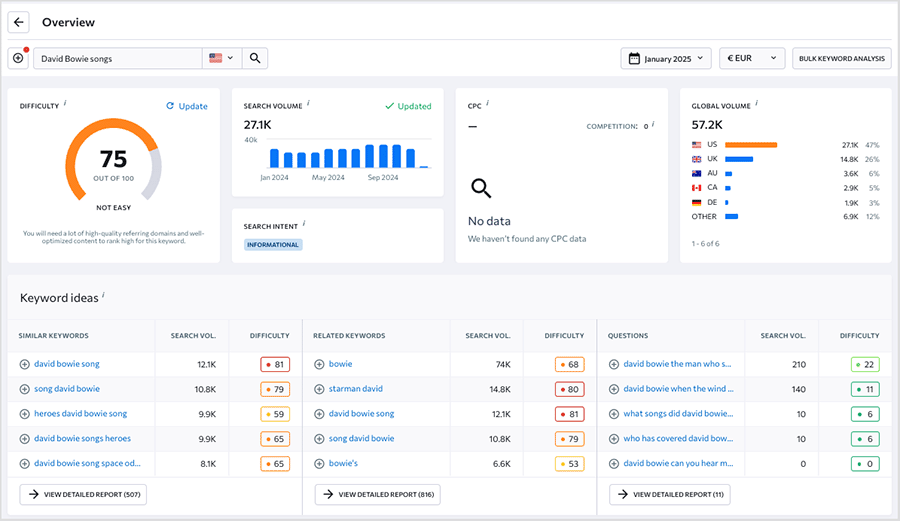Open the January 2025 date dropdown

point(666,59)
